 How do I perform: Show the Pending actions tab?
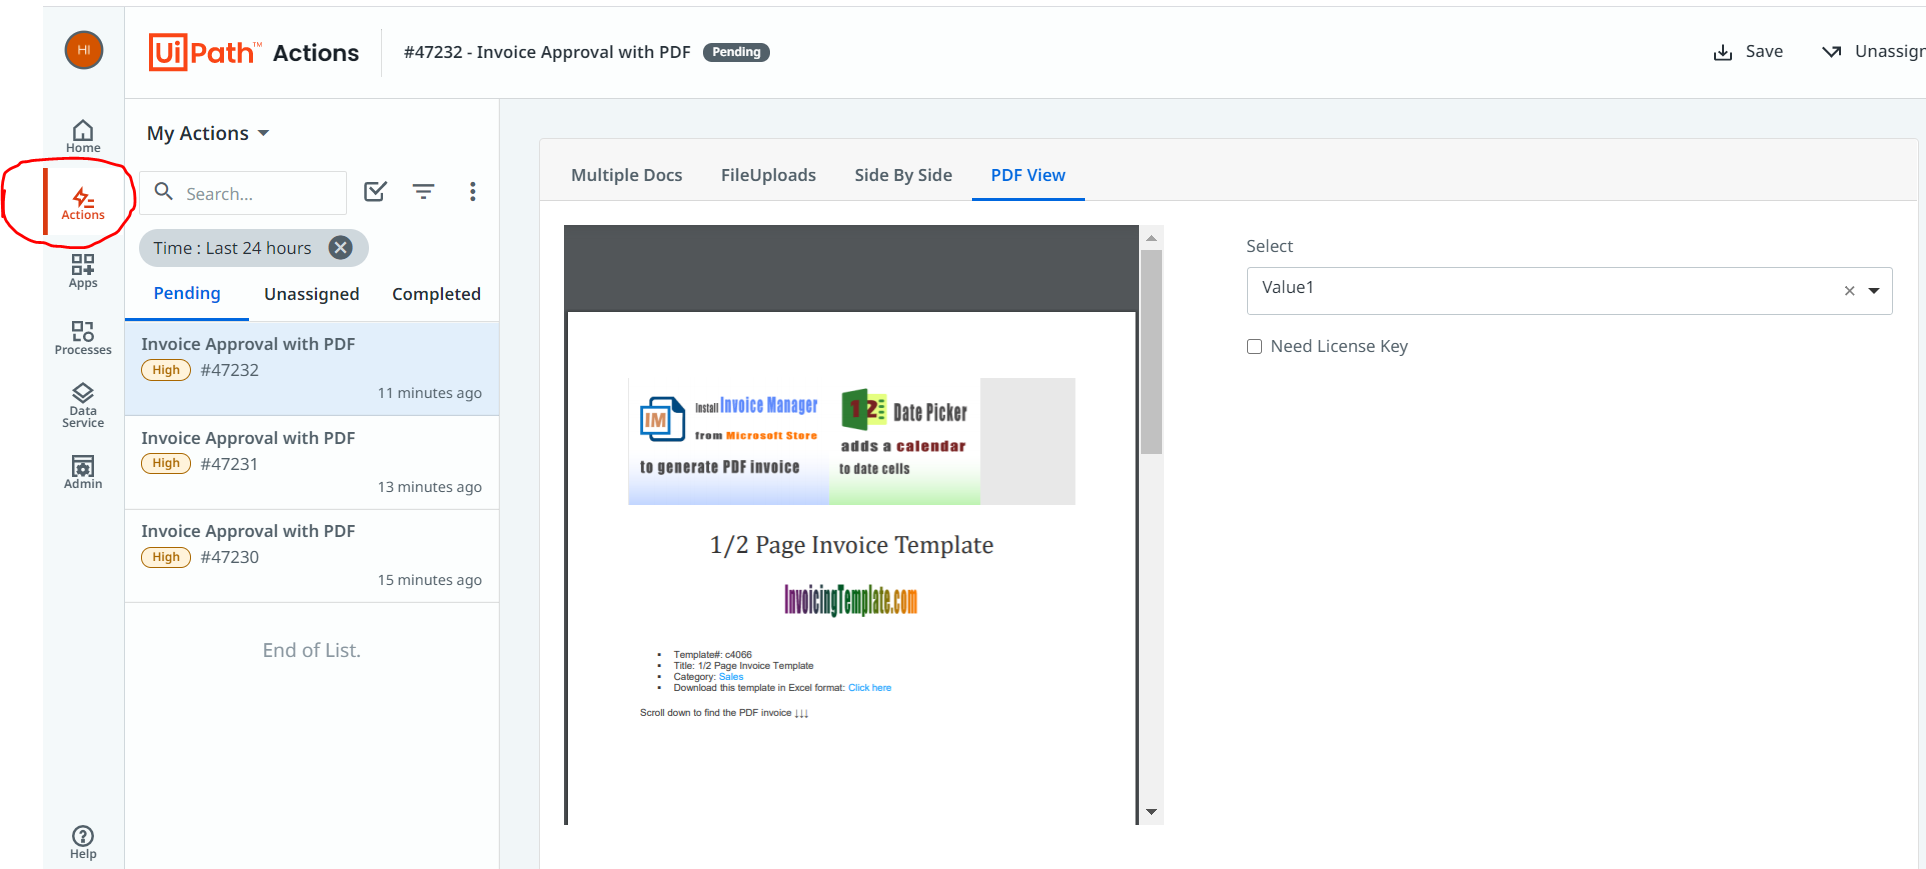[187, 293]
